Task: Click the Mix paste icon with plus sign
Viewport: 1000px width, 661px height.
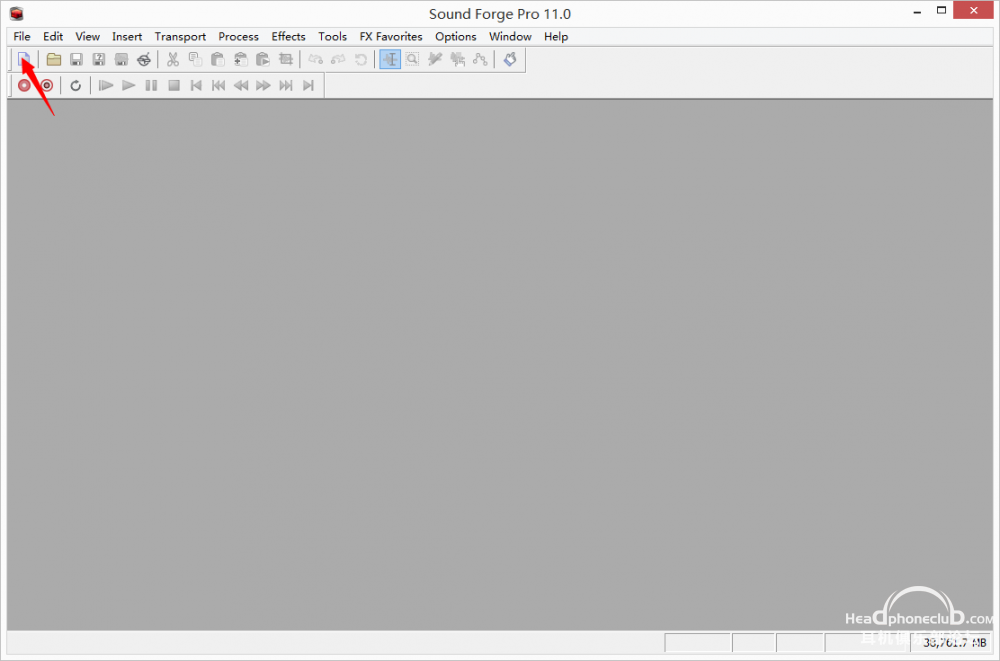Action: (x=240, y=59)
